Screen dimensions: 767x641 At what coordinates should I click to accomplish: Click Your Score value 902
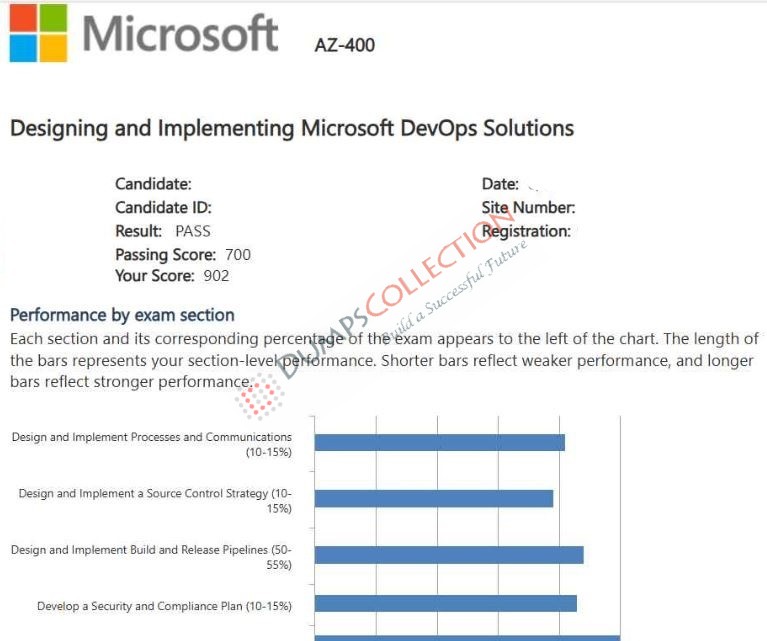click(x=216, y=275)
